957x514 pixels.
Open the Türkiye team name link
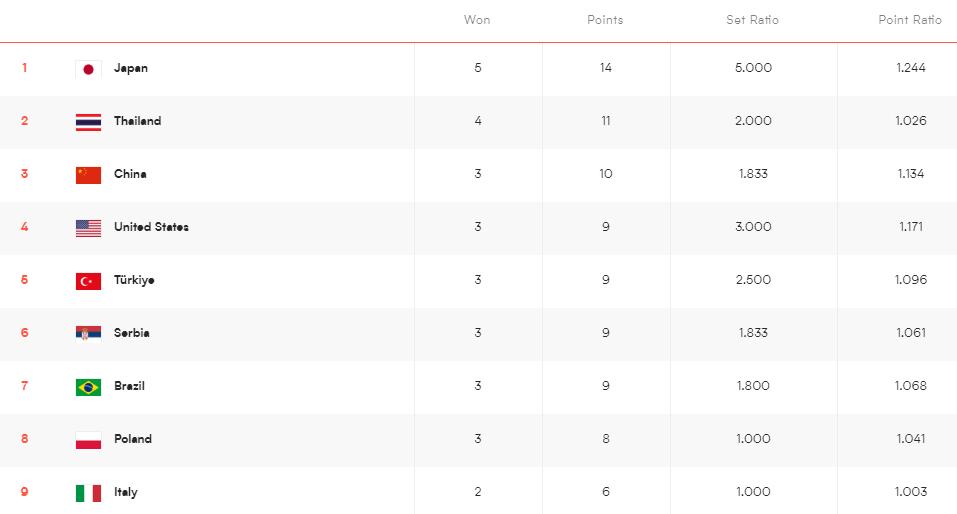(134, 280)
